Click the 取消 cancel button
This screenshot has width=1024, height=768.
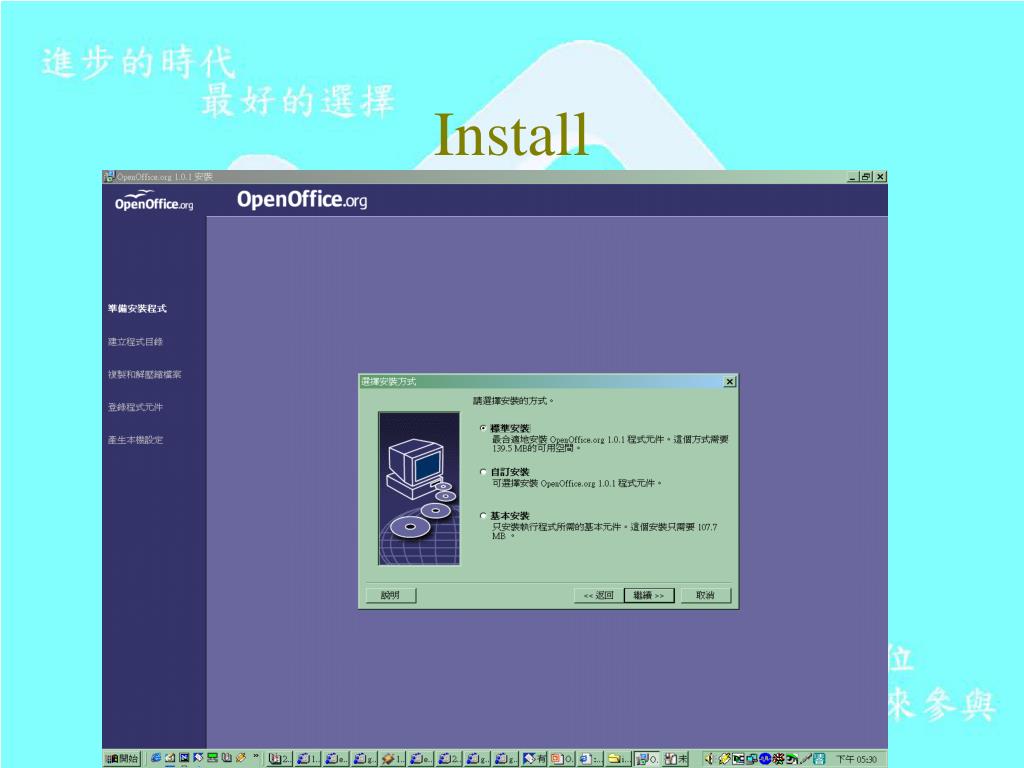click(705, 595)
